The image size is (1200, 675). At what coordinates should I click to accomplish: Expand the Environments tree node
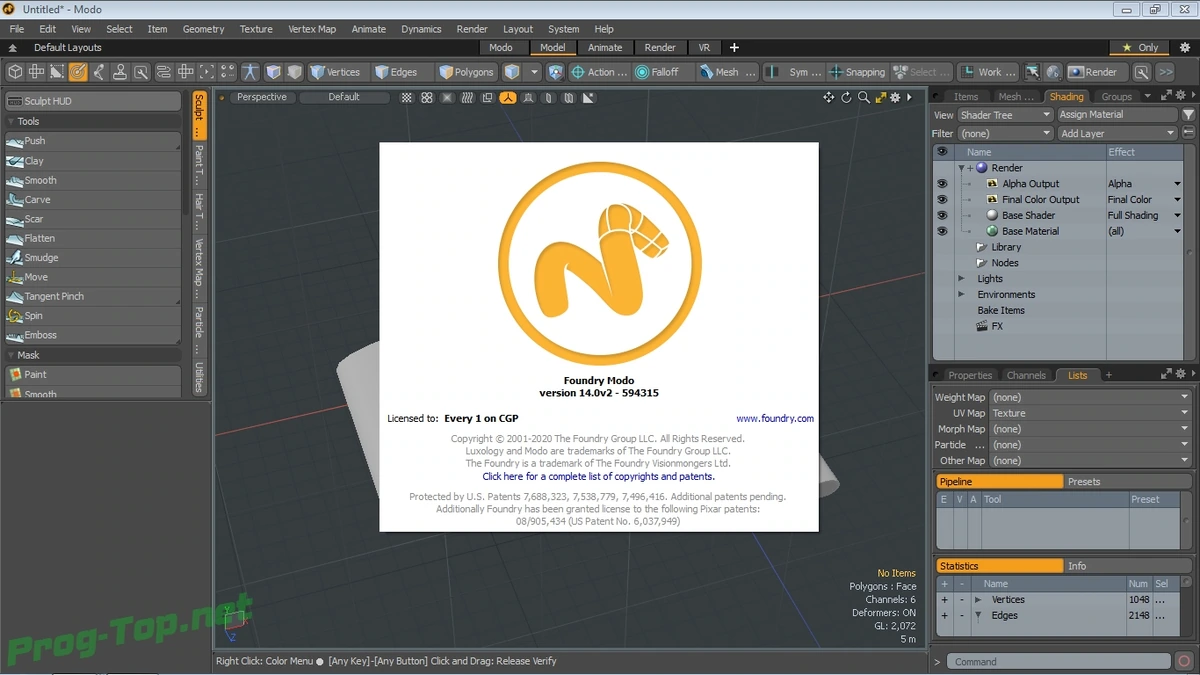(x=961, y=295)
